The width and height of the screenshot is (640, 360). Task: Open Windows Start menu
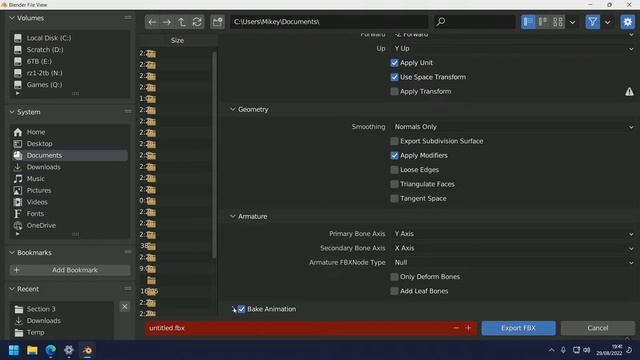(13, 350)
